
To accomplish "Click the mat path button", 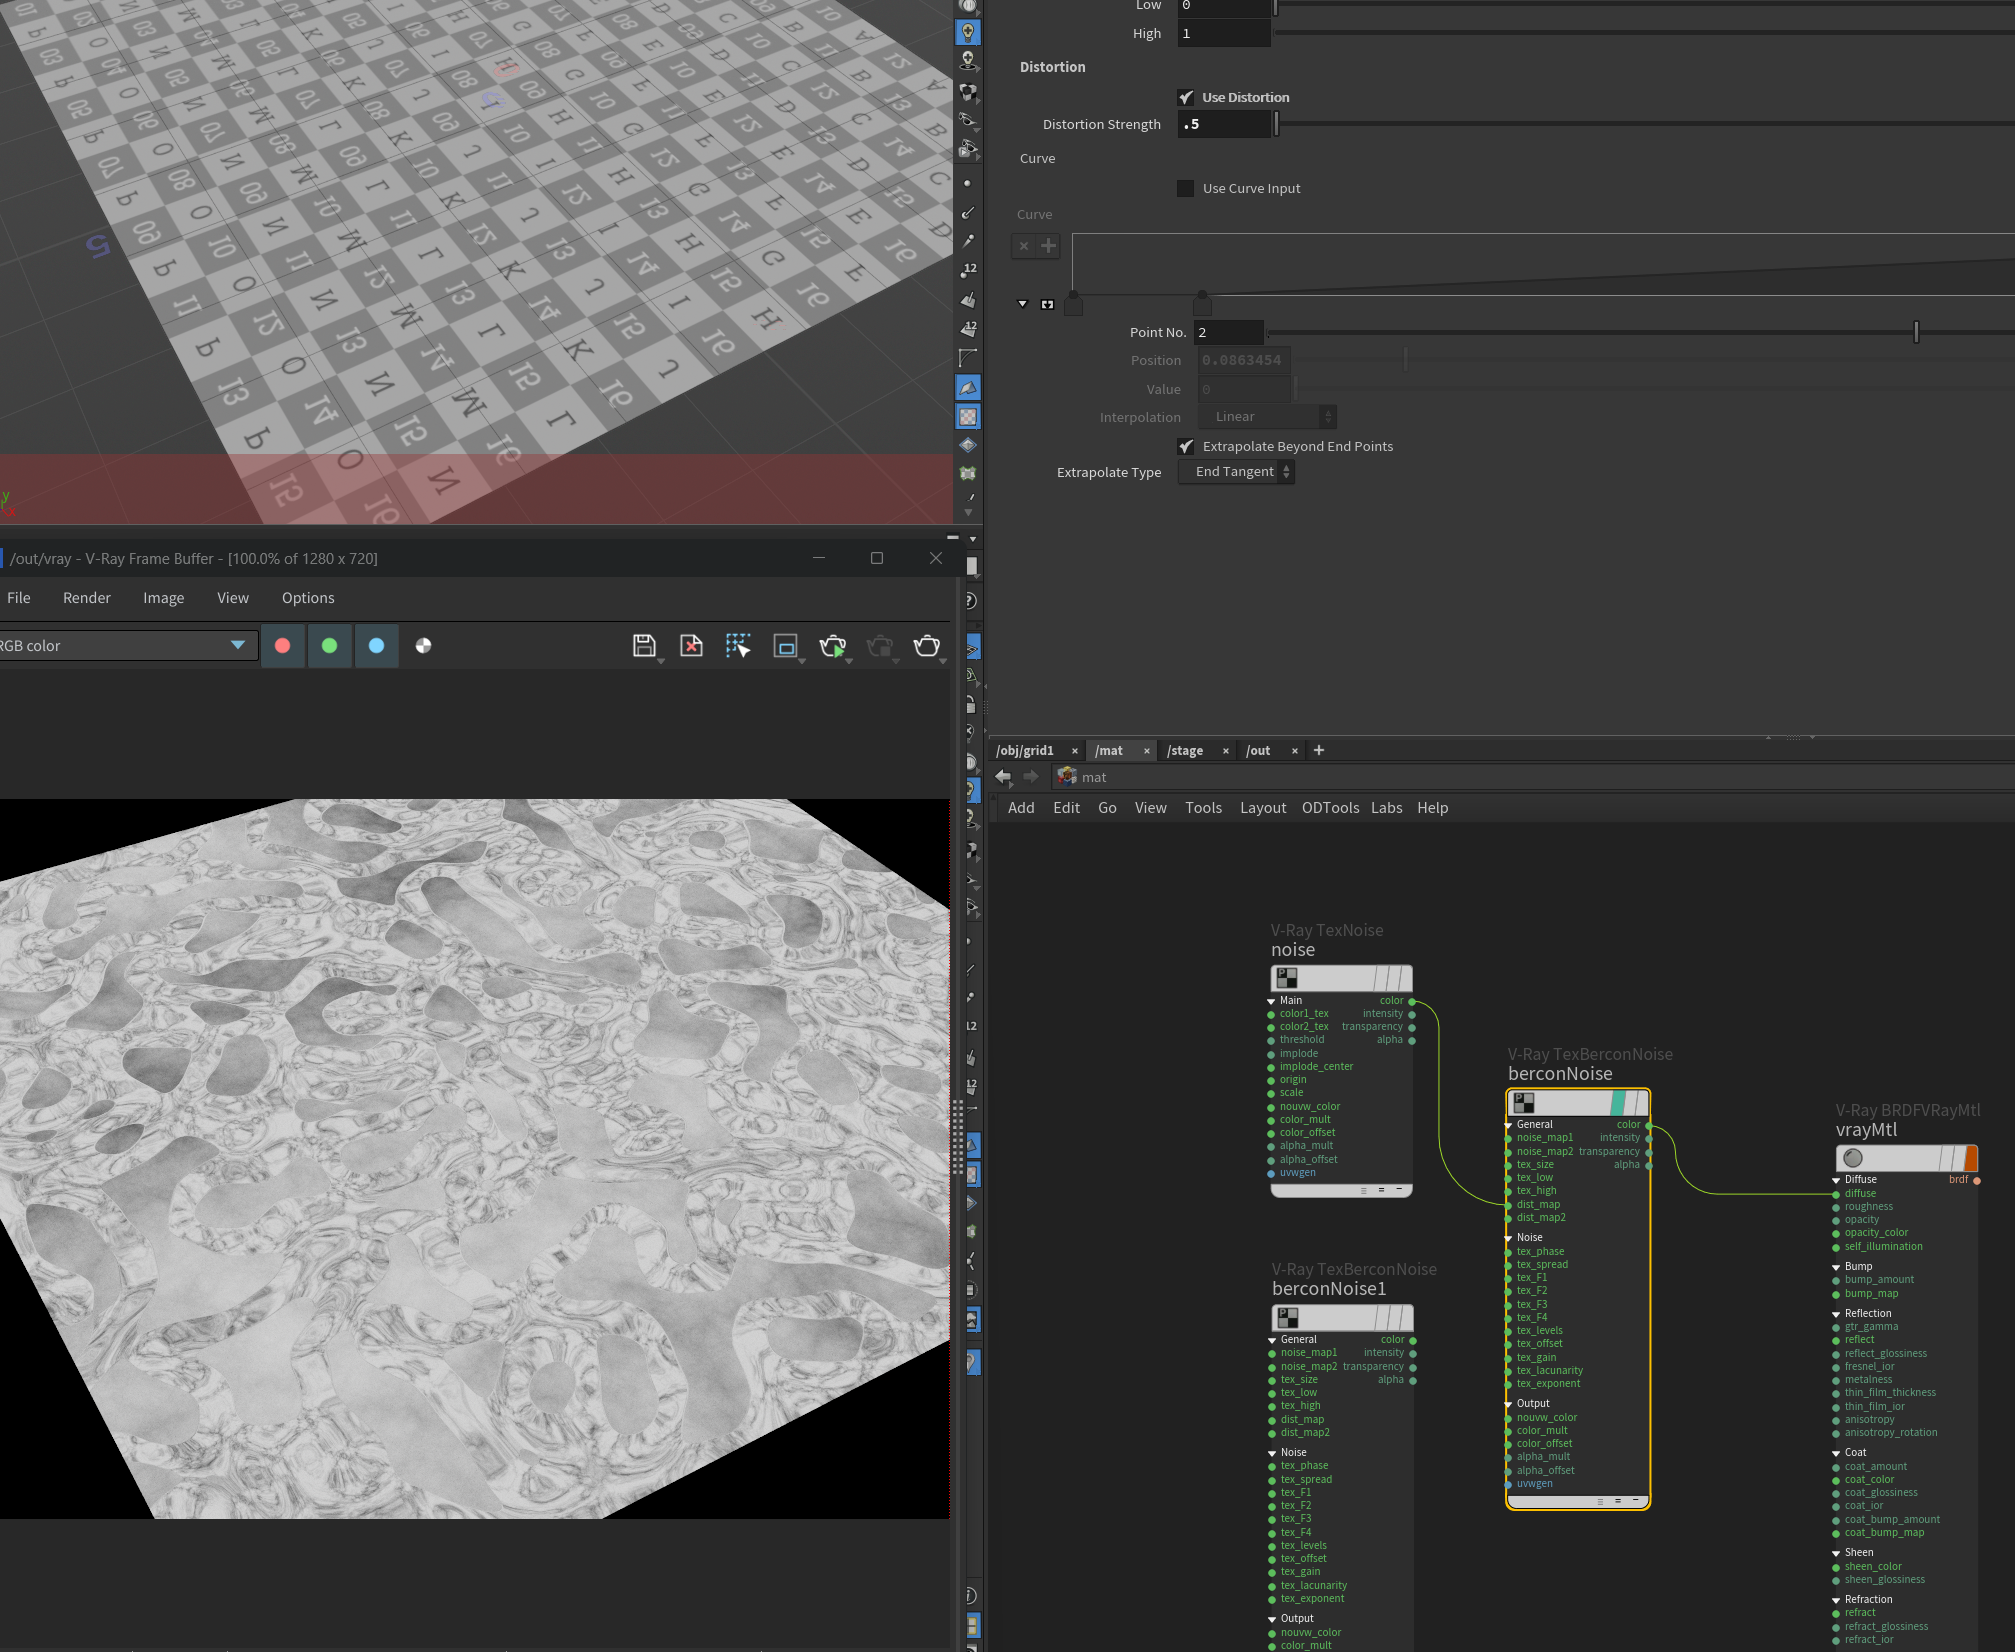I will [x=1082, y=777].
